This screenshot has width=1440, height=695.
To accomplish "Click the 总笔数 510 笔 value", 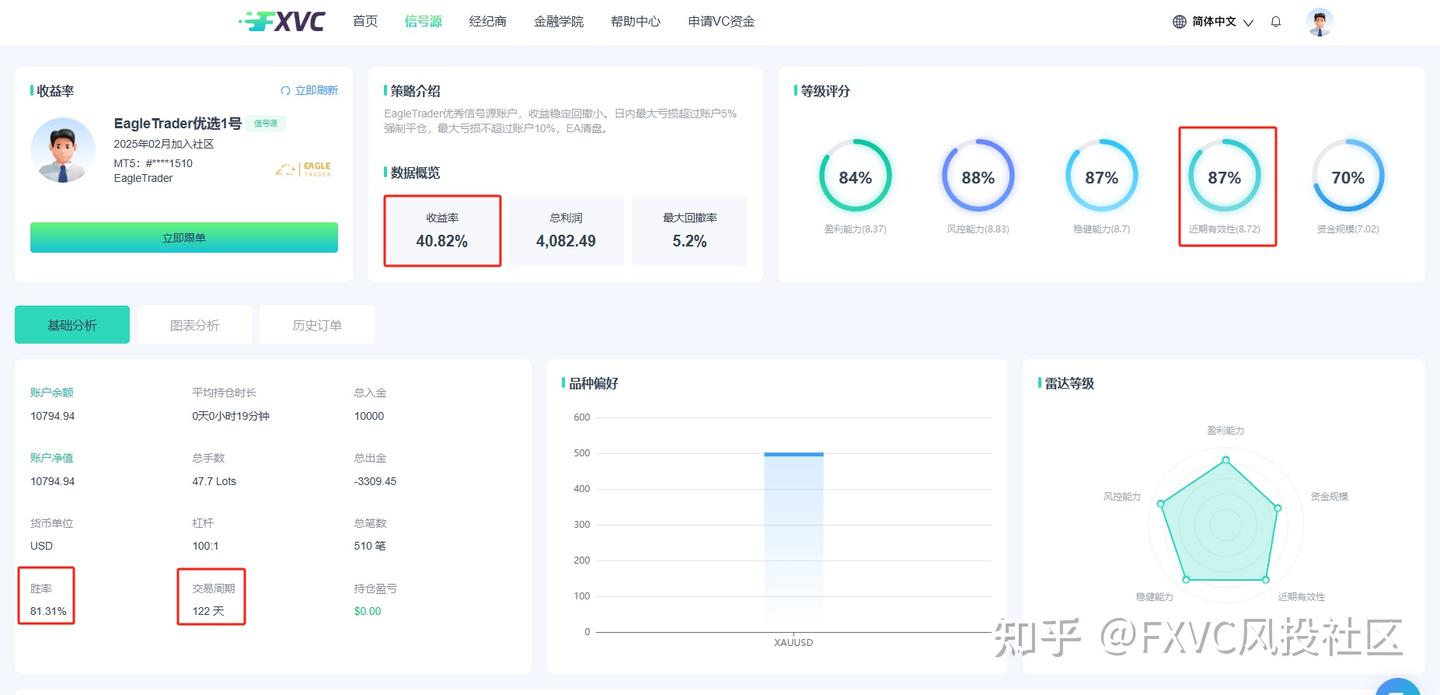I will pyautogui.click(x=370, y=546).
